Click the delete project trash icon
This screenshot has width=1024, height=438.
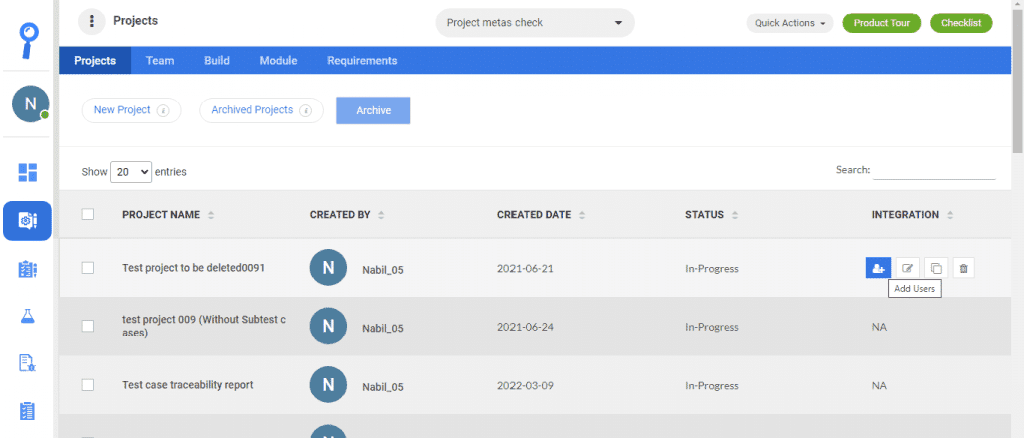pos(963,268)
